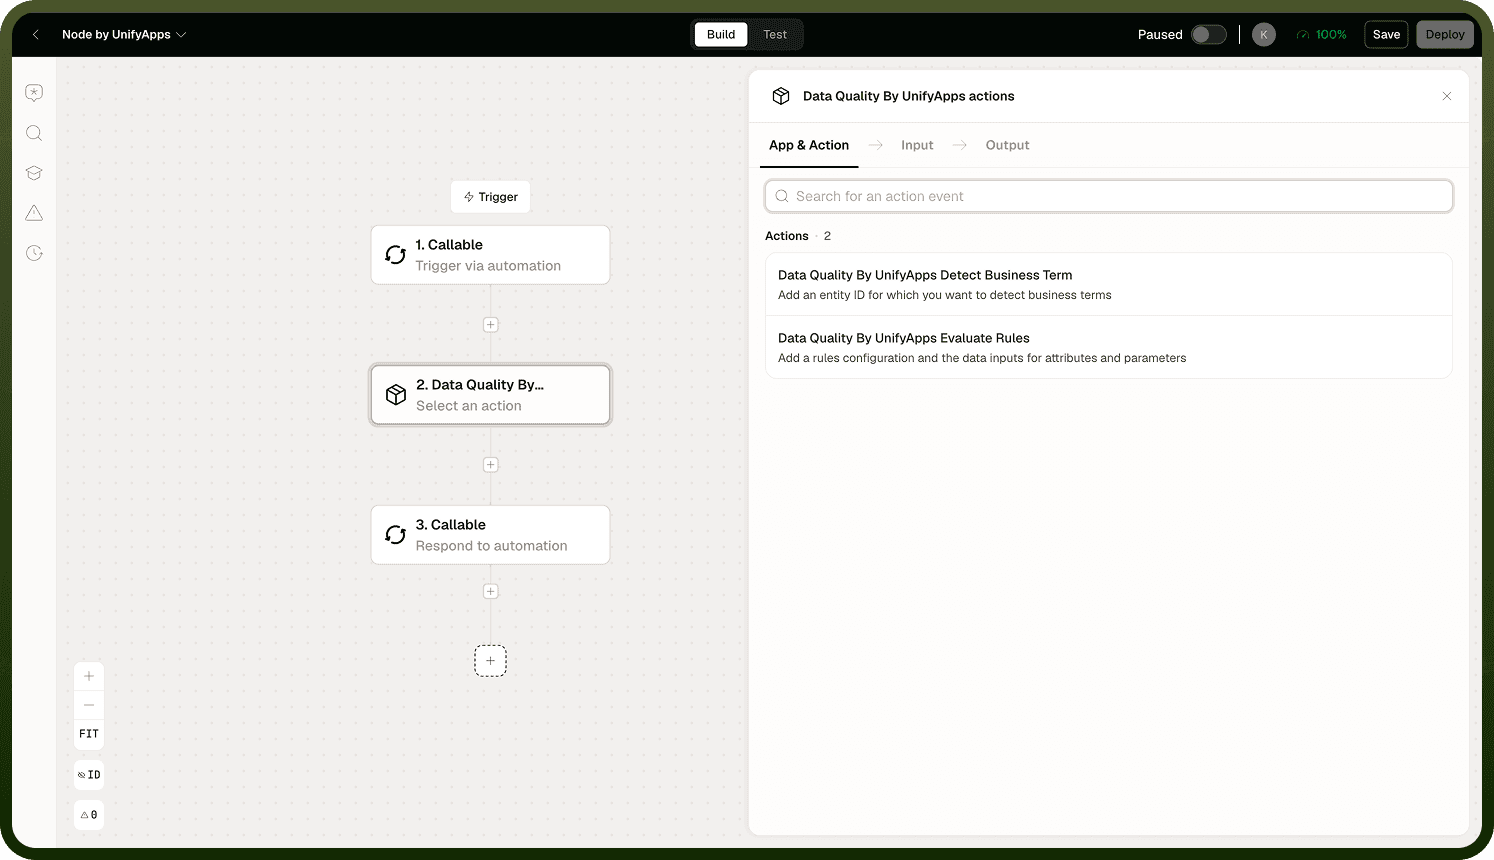Open the search icon in left sidebar
This screenshot has height=860, width=1494.
[34, 133]
